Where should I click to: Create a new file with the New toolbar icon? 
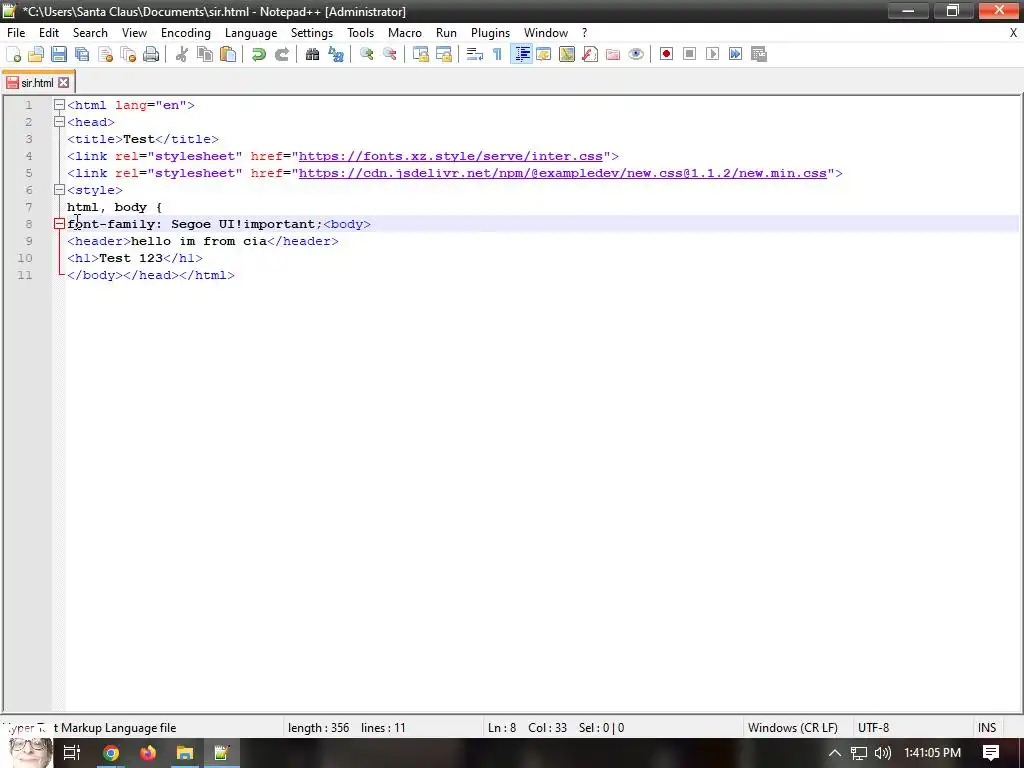13,54
